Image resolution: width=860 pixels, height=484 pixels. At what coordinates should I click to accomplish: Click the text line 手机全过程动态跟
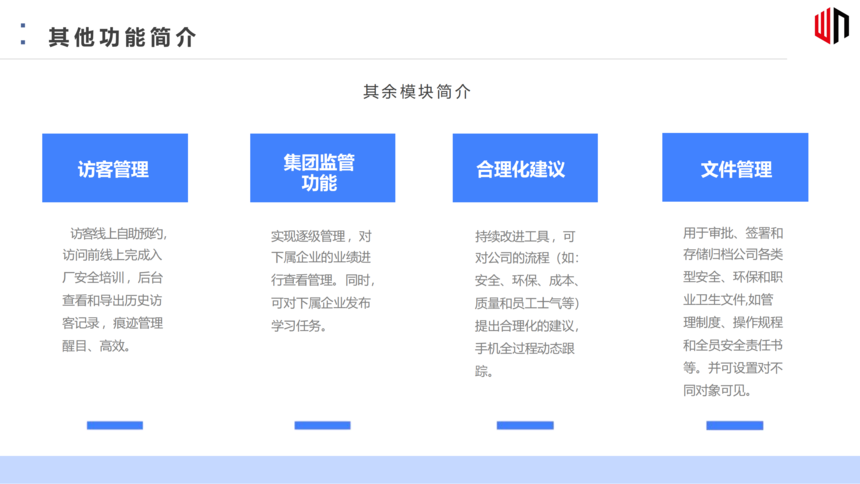coord(524,348)
